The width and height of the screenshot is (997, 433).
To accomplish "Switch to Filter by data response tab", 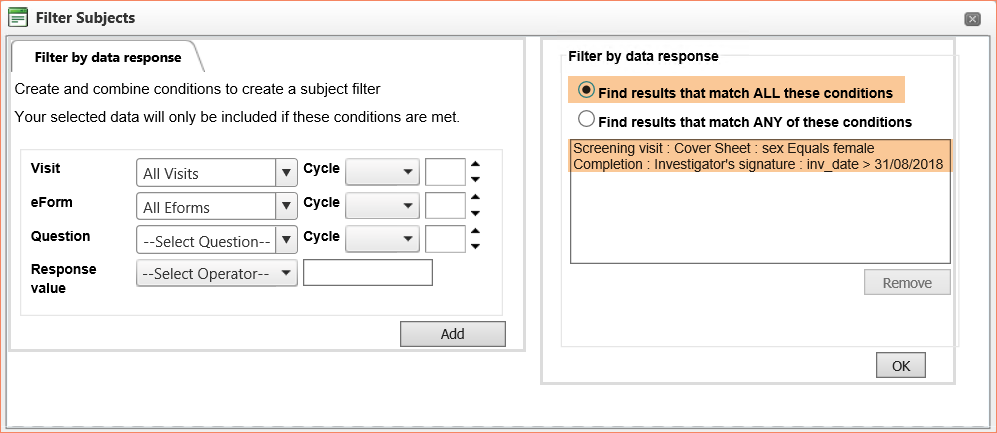I will [x=107, y=57].
